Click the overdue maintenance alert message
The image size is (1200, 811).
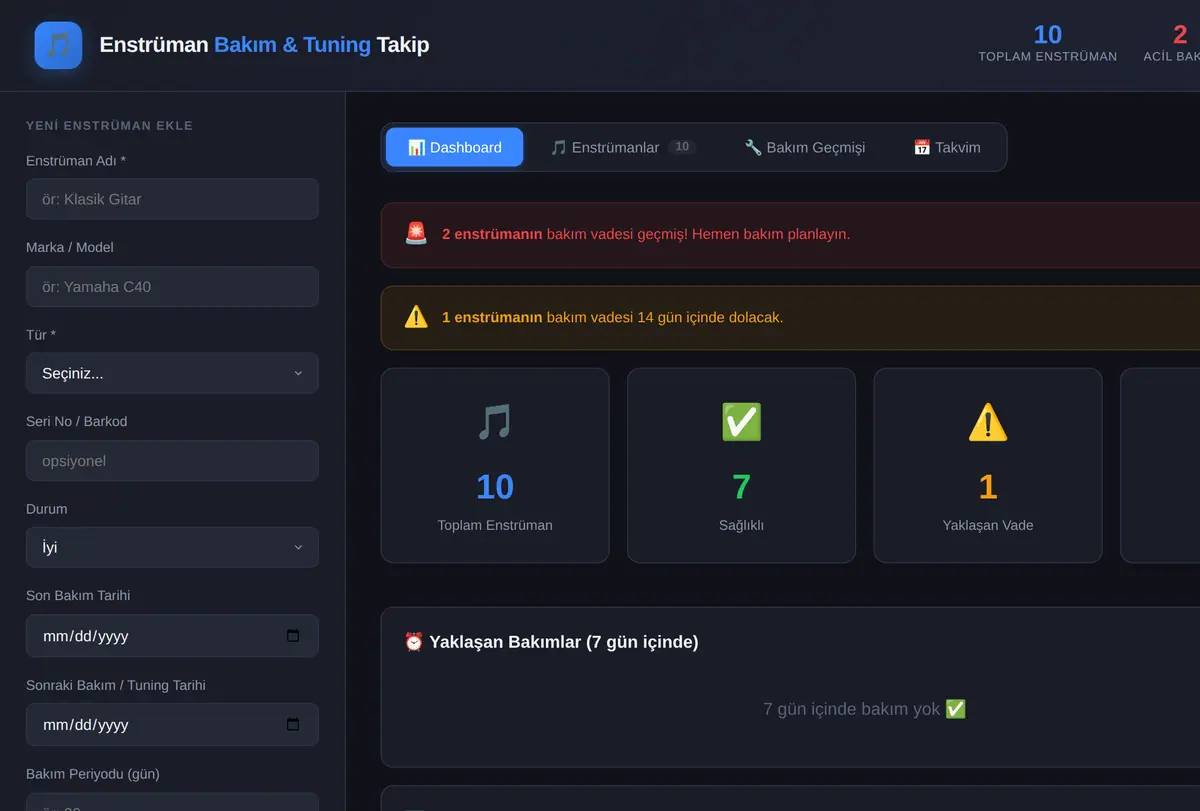coord(646,234)
